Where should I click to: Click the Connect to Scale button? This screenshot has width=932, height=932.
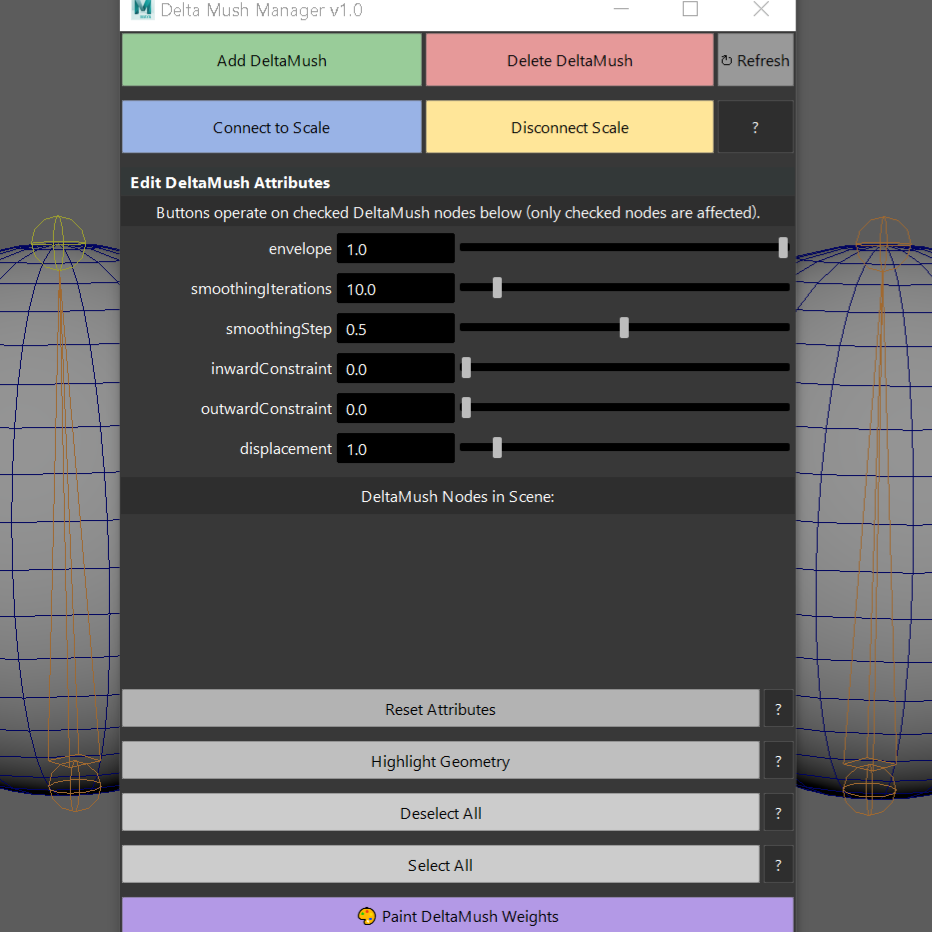point(272,127)
